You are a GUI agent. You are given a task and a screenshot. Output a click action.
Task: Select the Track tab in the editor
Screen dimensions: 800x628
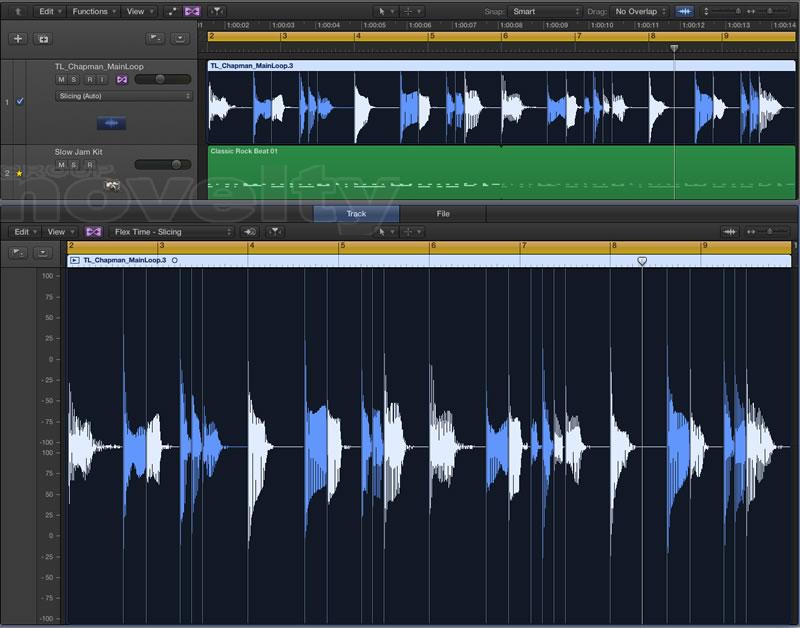pos(356,213)
